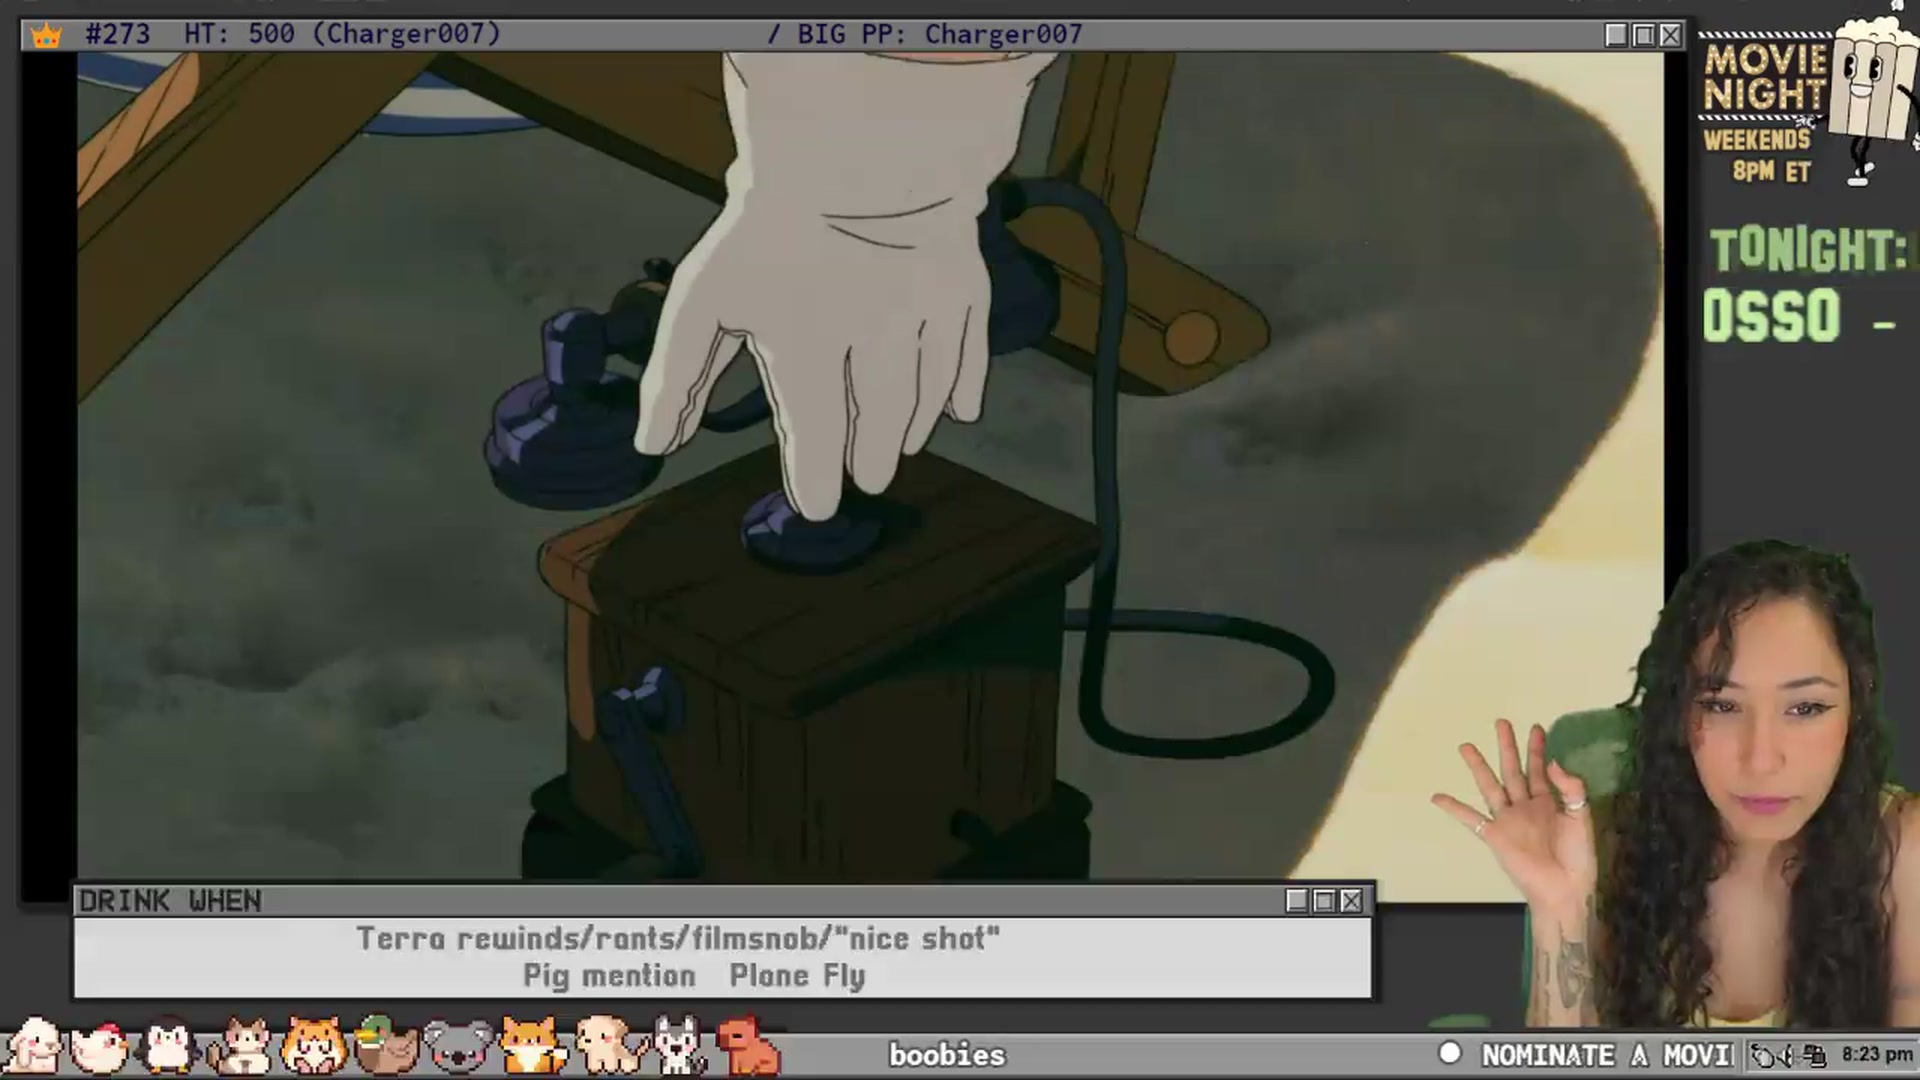1920x1080 pixels.
Task: Click the mouse tray icon
Action: (x=1764, y=1055)
